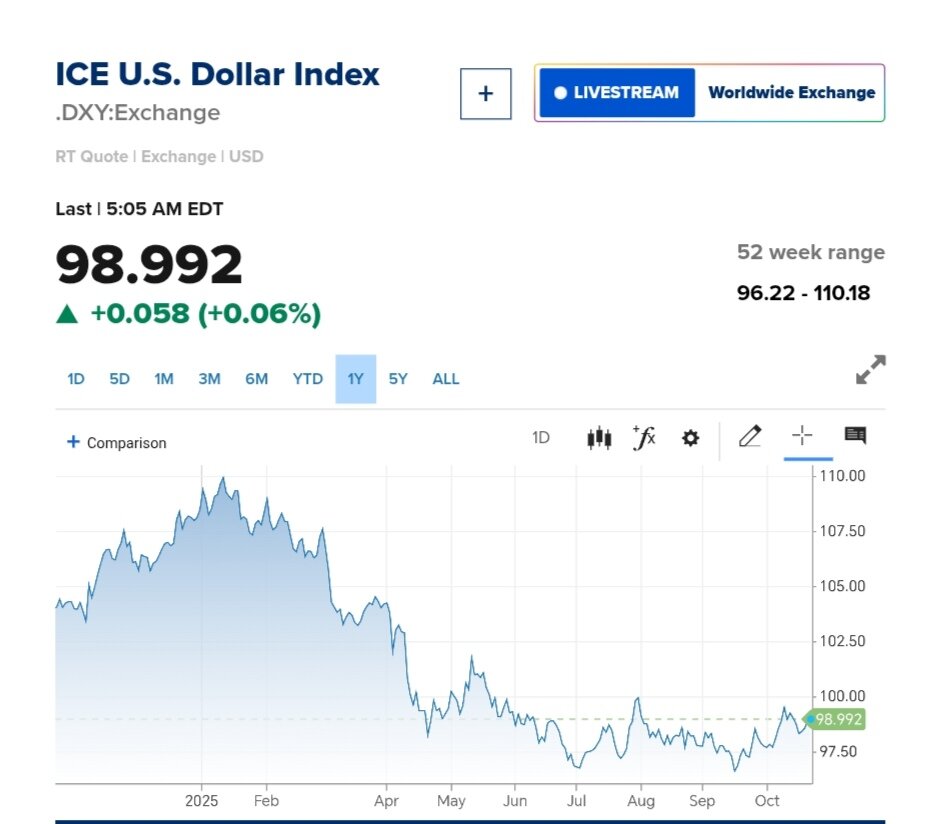This screenshot has width=933, height=824.
Task: Click the 98.992 price label on chart
Action: 838,719
